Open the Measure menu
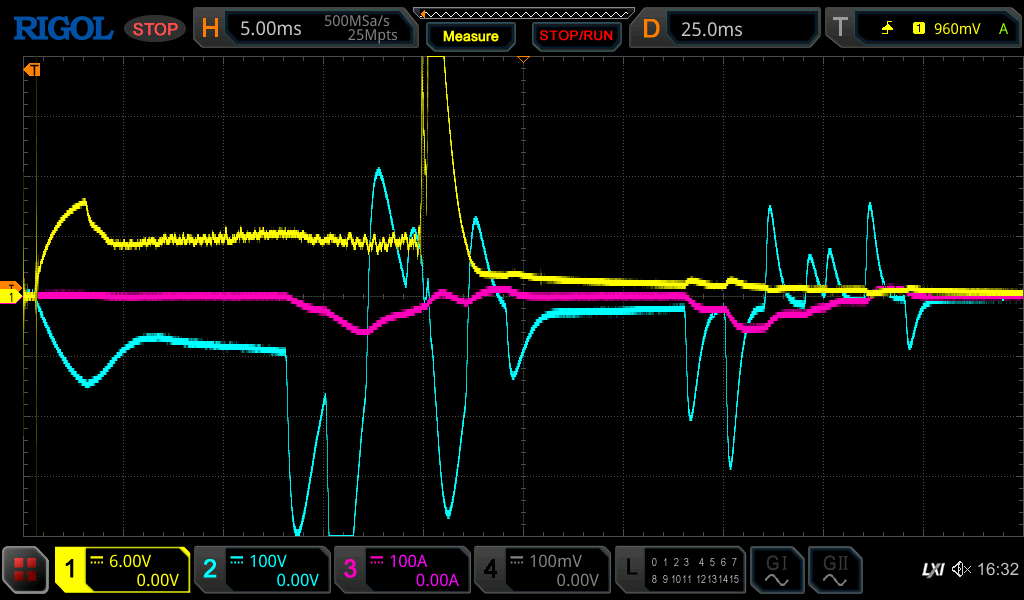 pos(470,36)
